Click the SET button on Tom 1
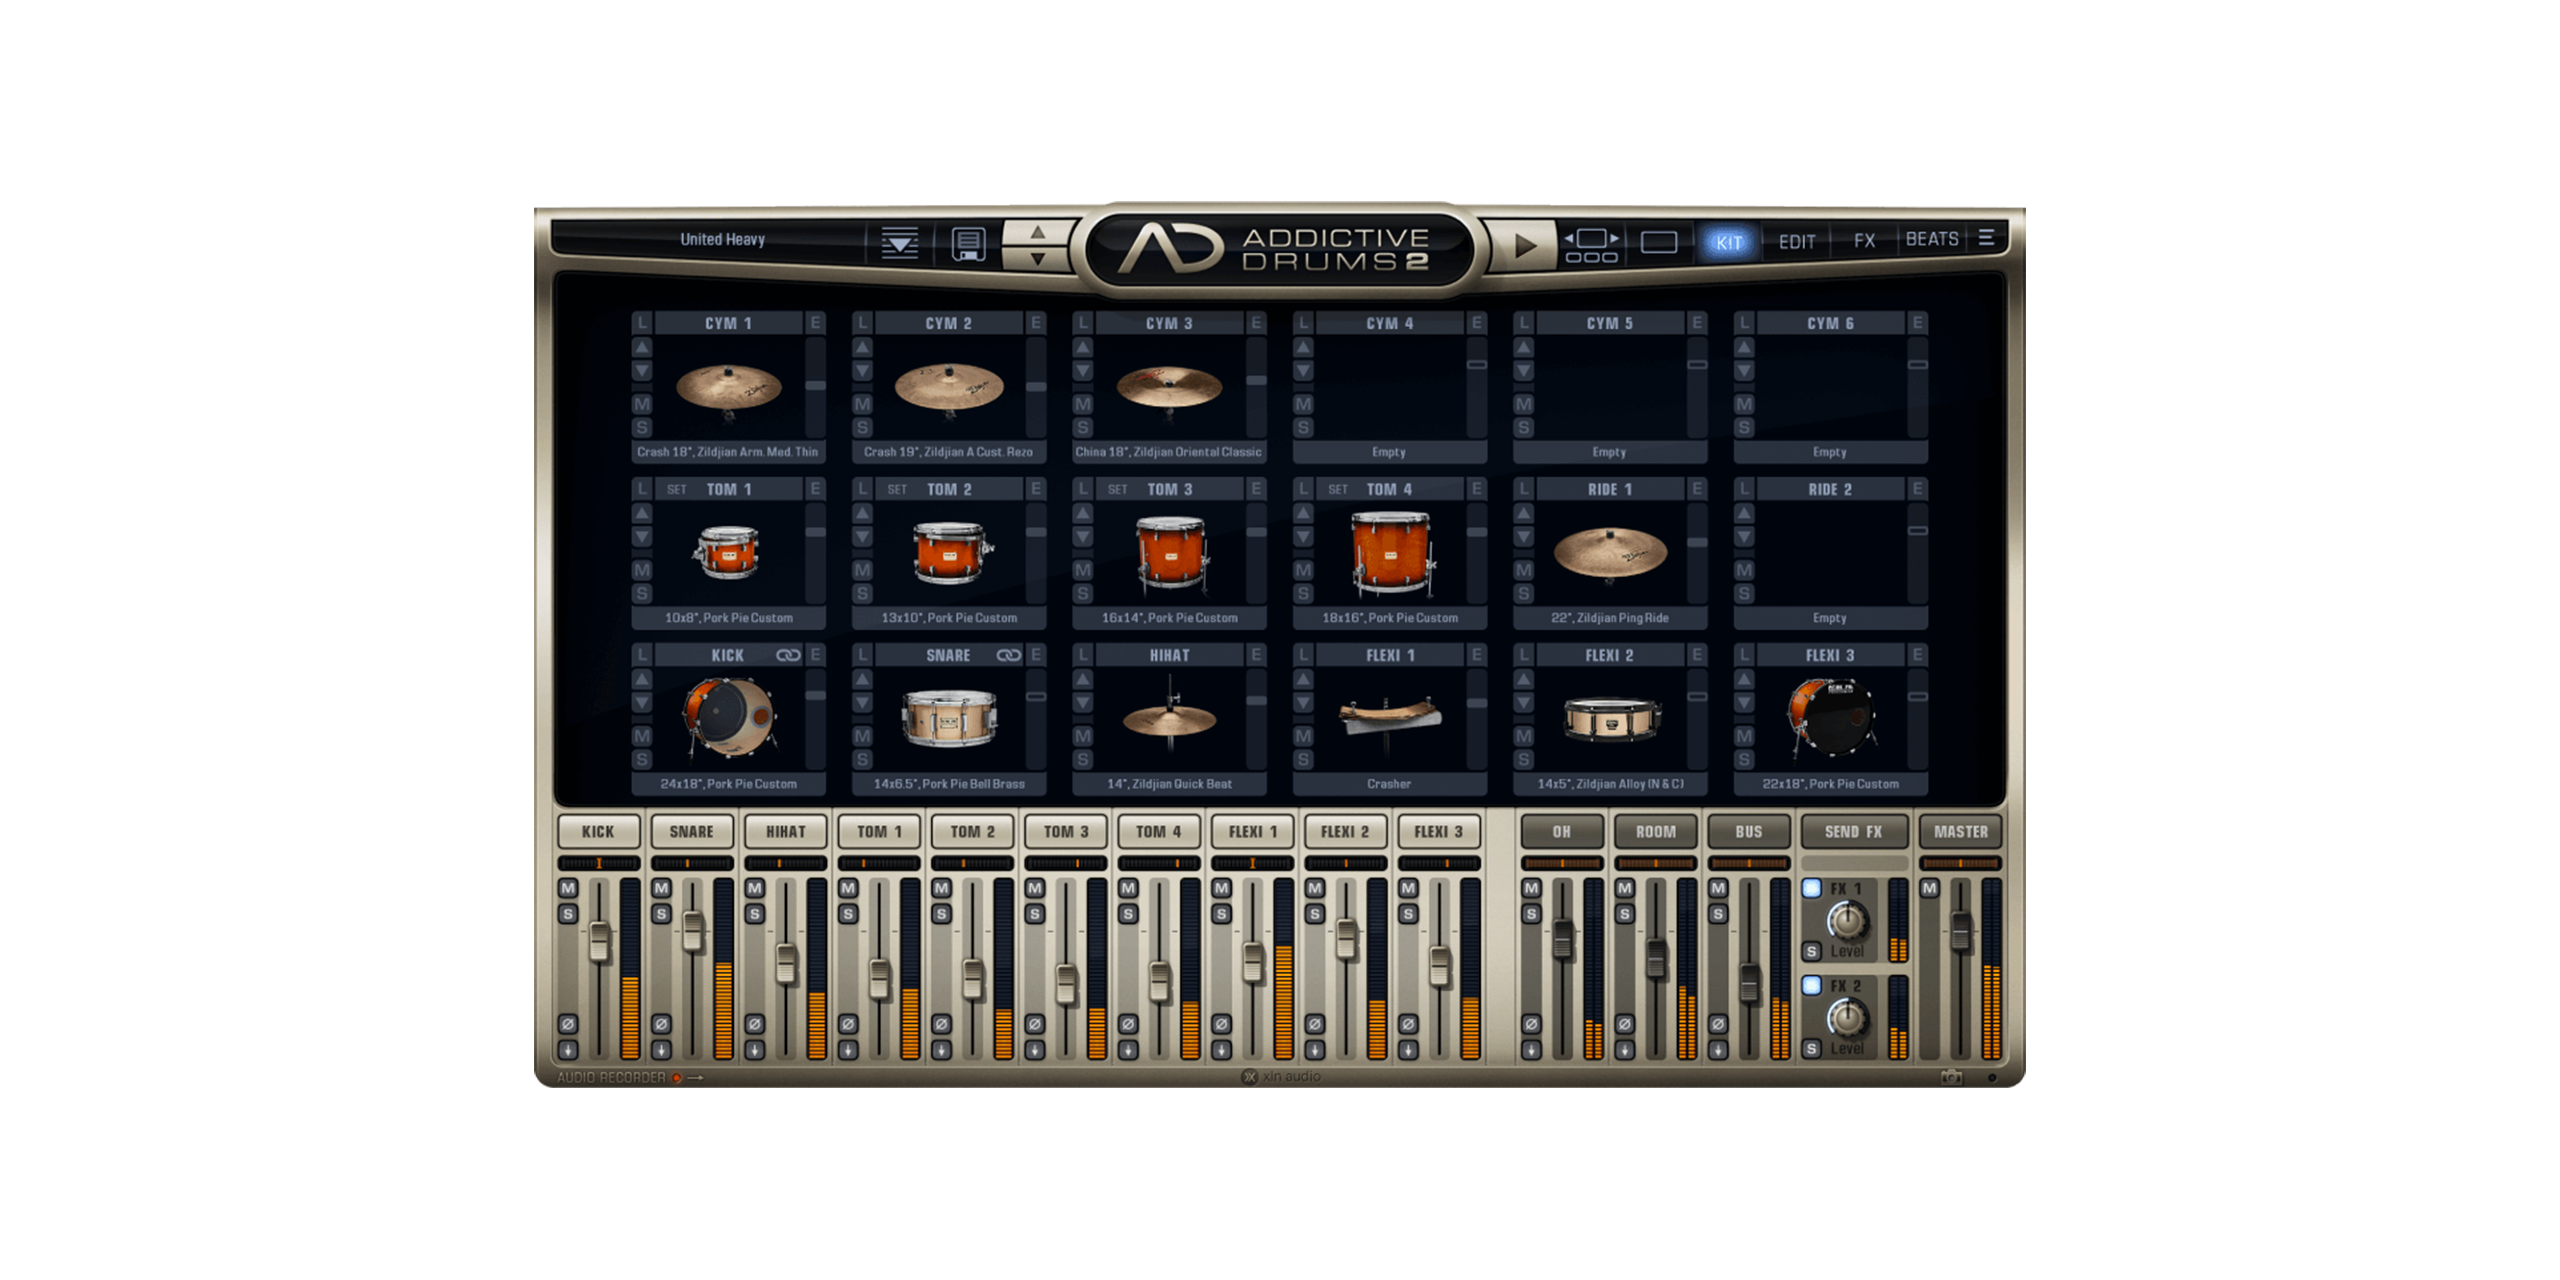The height and width of the screenshot is (1280, 2560). click(677, 489)
